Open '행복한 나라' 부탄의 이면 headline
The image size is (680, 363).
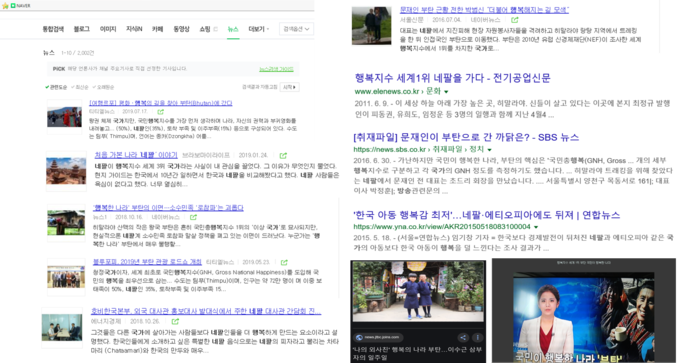point(168,208)
